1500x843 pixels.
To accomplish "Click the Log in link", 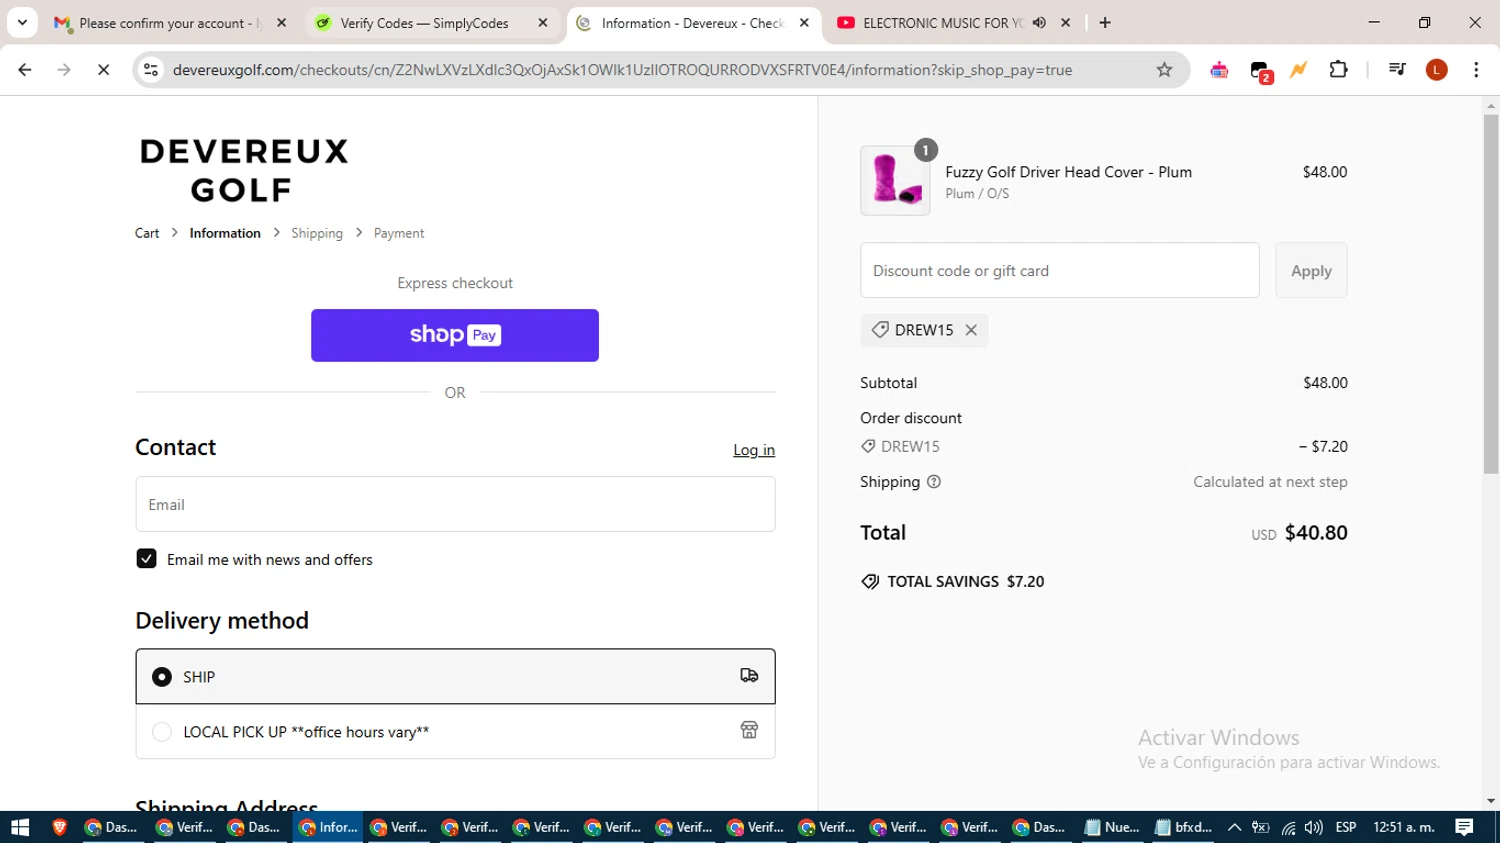I will (754, 450).
